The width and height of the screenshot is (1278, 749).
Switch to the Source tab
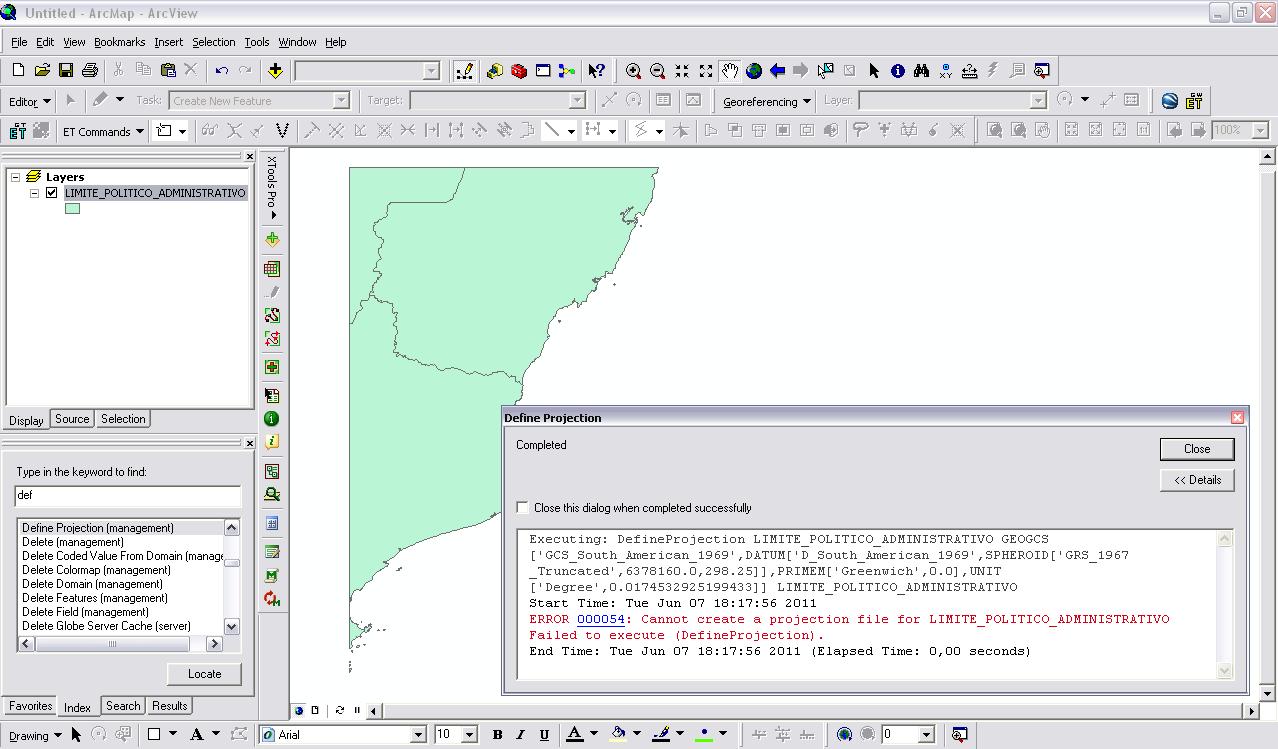click(72, 419)
